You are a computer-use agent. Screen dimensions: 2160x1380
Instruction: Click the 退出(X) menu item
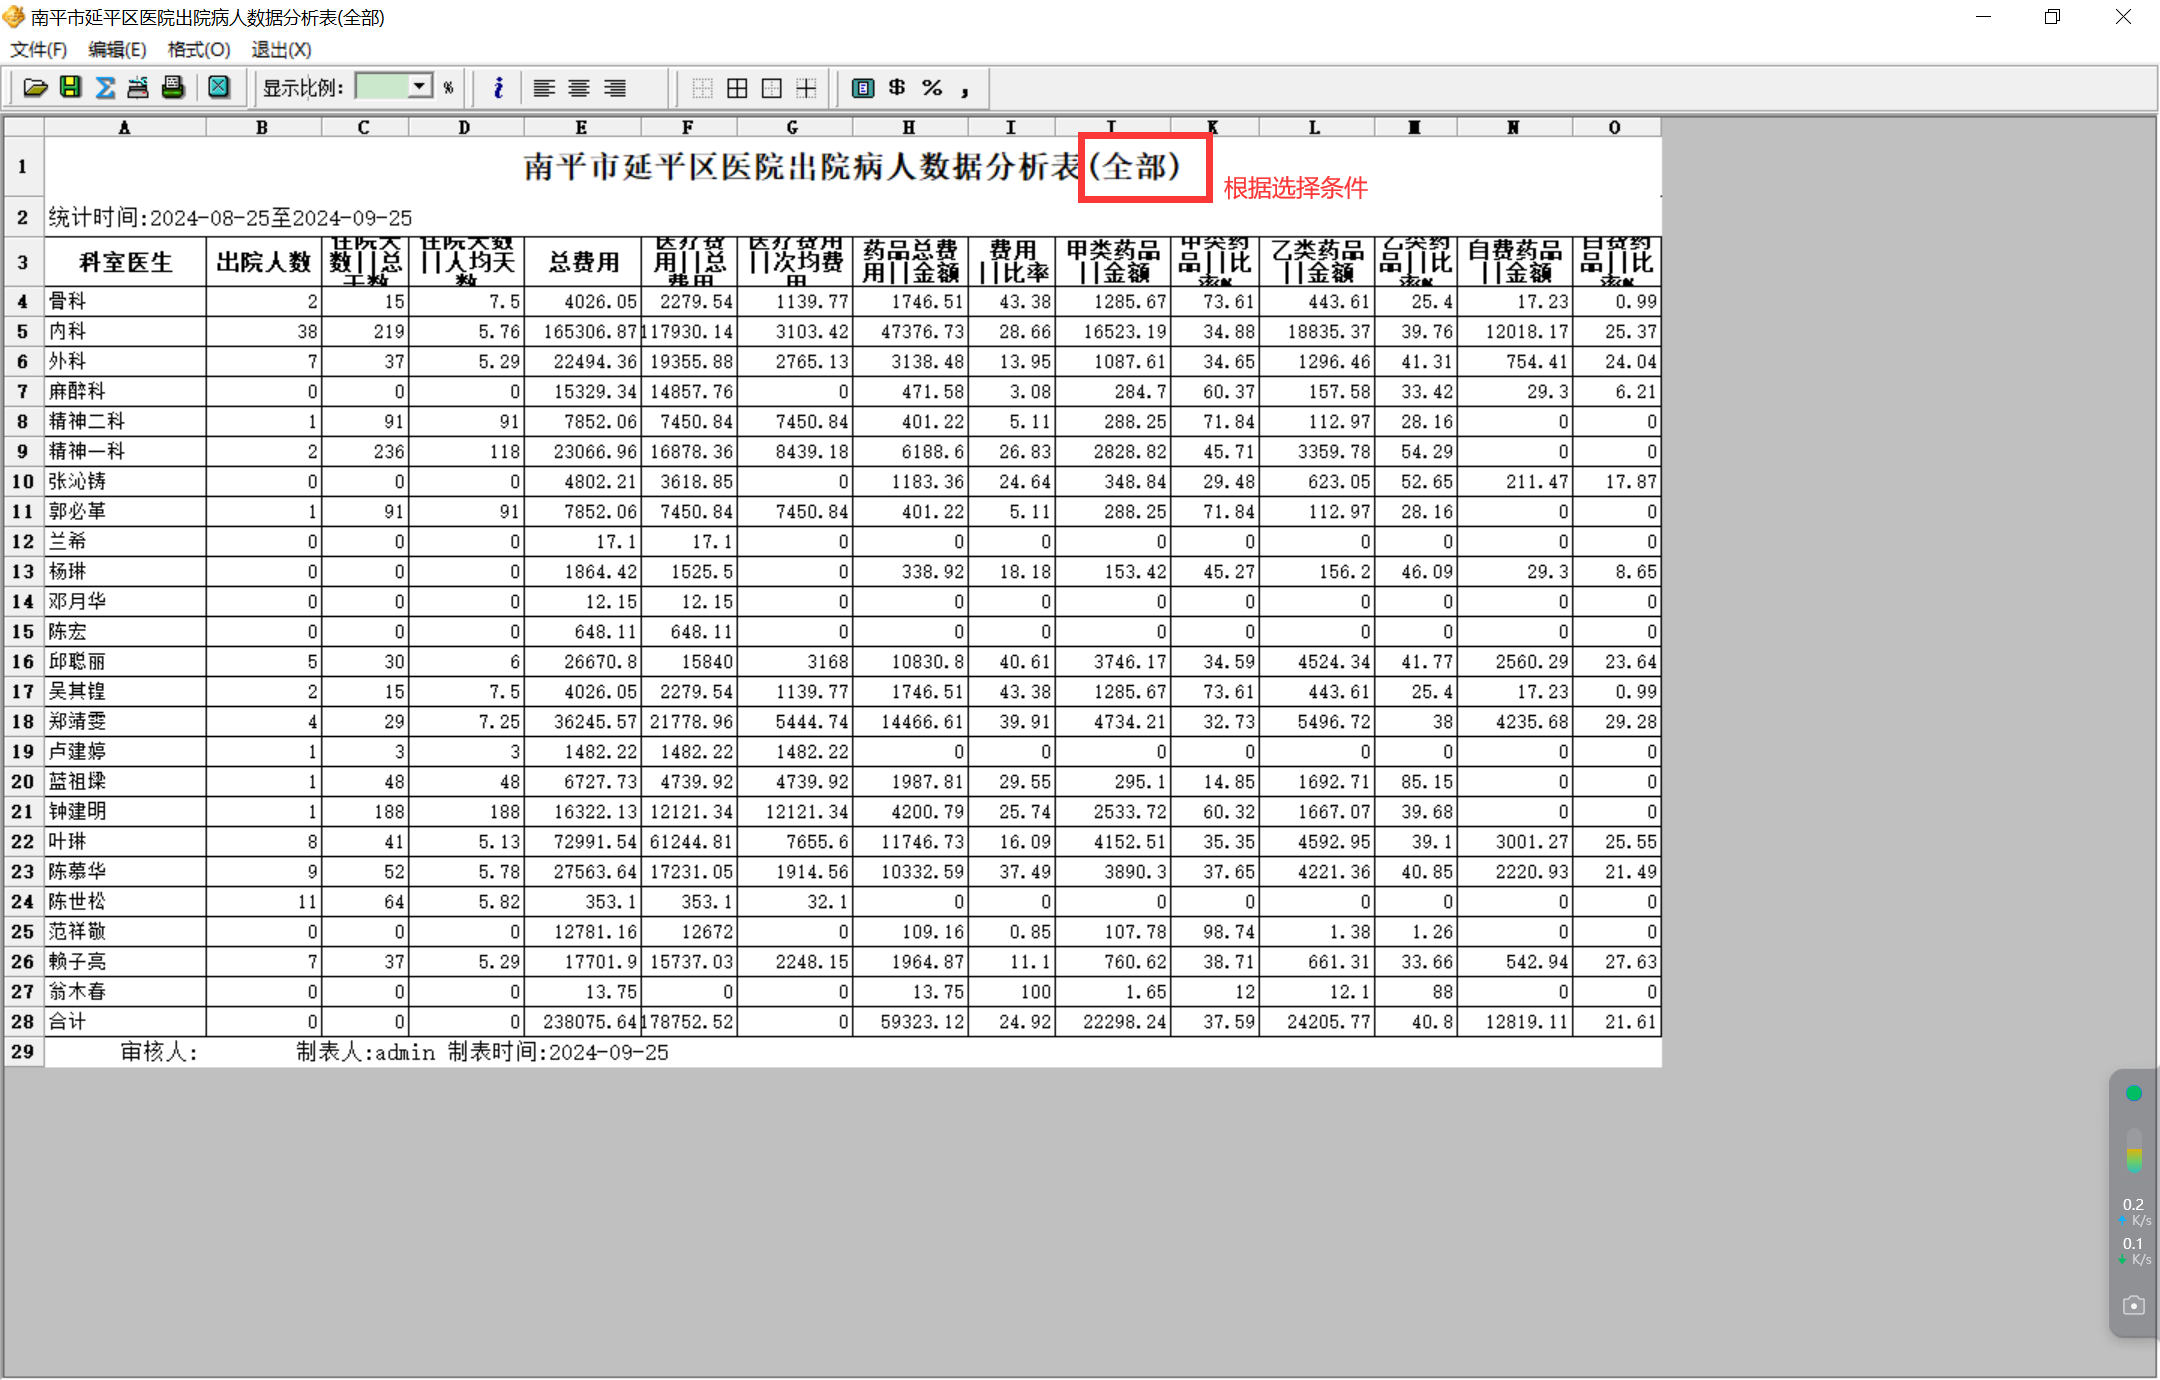(x=281, y=49)
